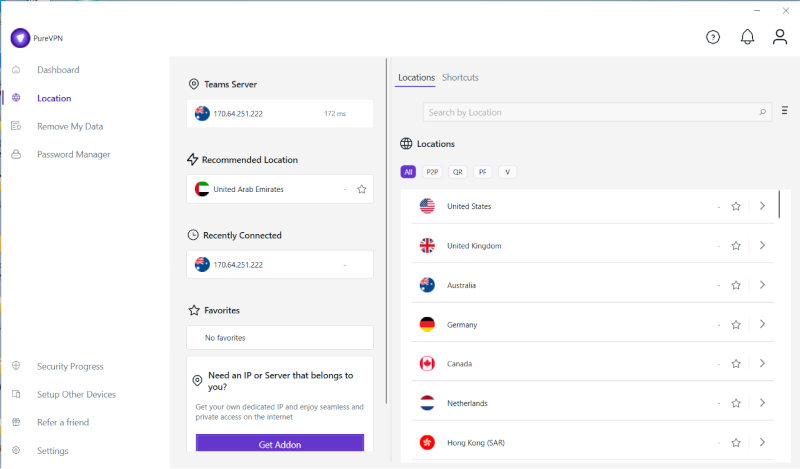Viewport: 800px width, 469px height.
Task: Select the QR filter chip
Action: coord(458,172)
